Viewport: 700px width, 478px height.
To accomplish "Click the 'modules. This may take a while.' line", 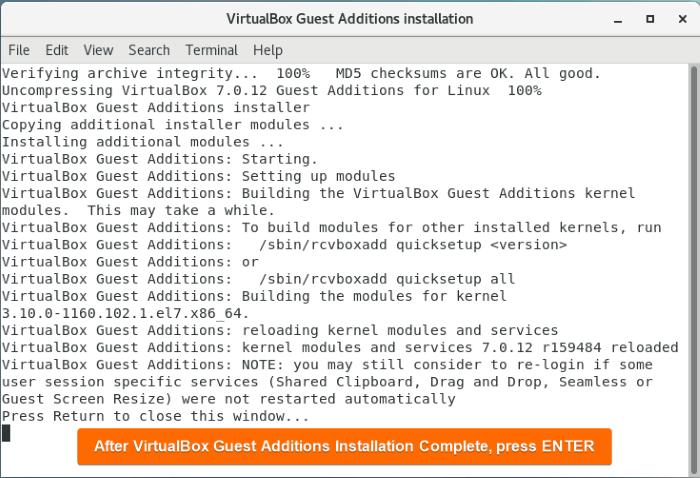I will (138, 211).
